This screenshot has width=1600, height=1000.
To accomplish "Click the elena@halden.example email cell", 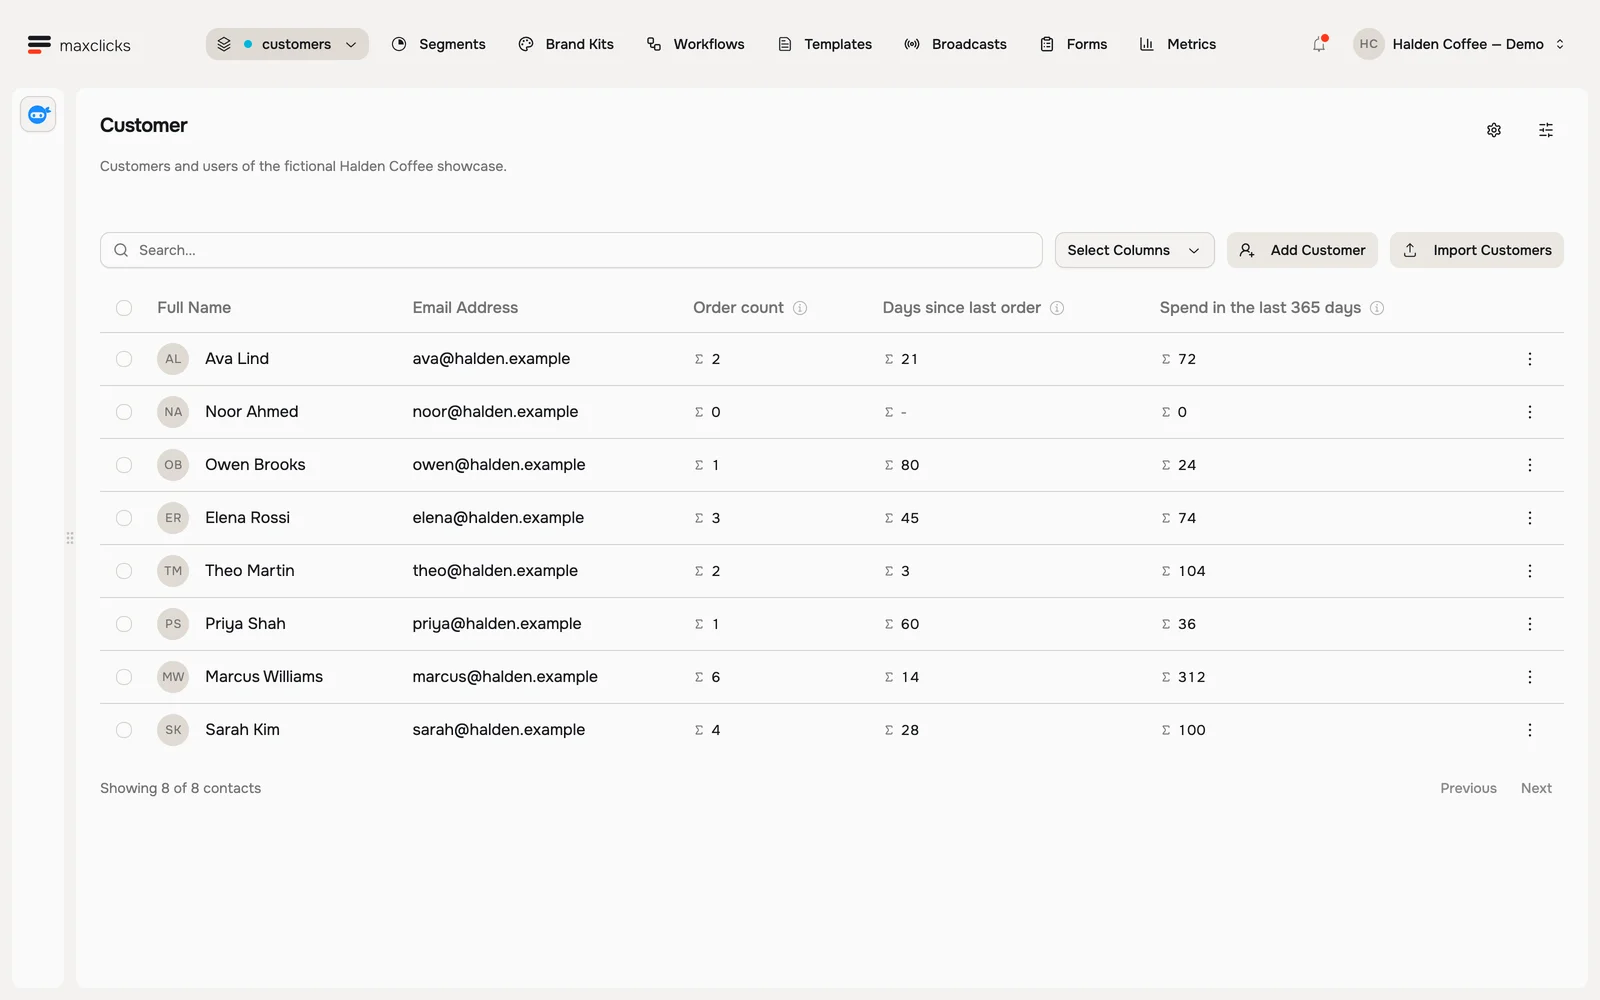I will [498, 518].
